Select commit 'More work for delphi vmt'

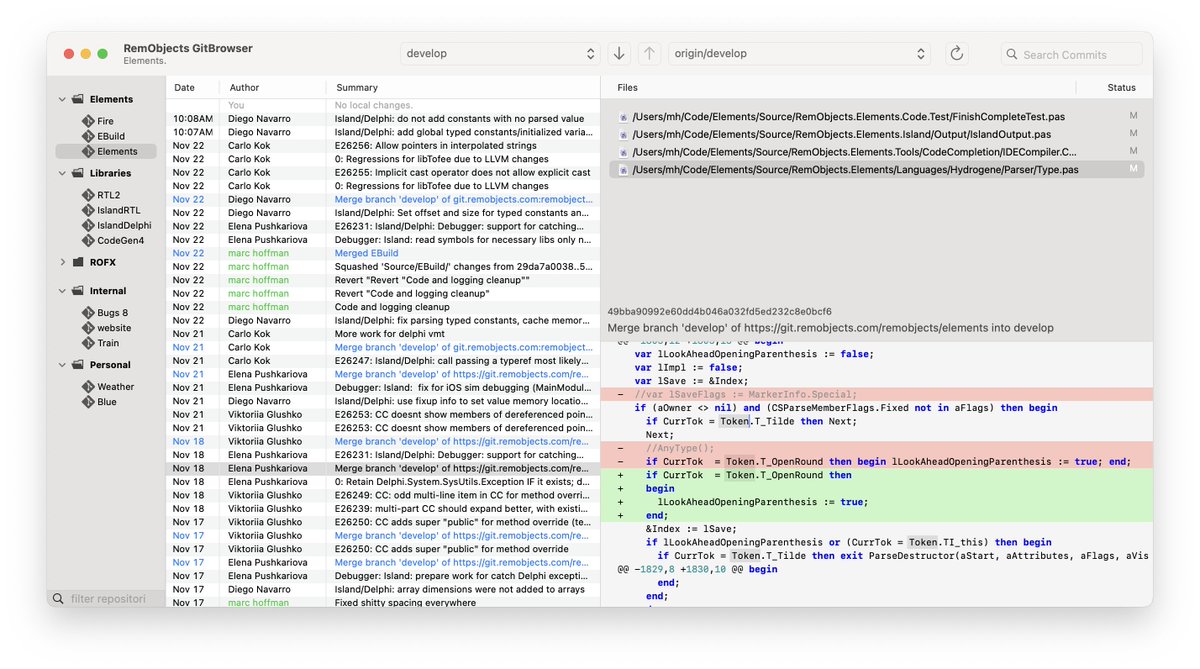pos(383,334)
